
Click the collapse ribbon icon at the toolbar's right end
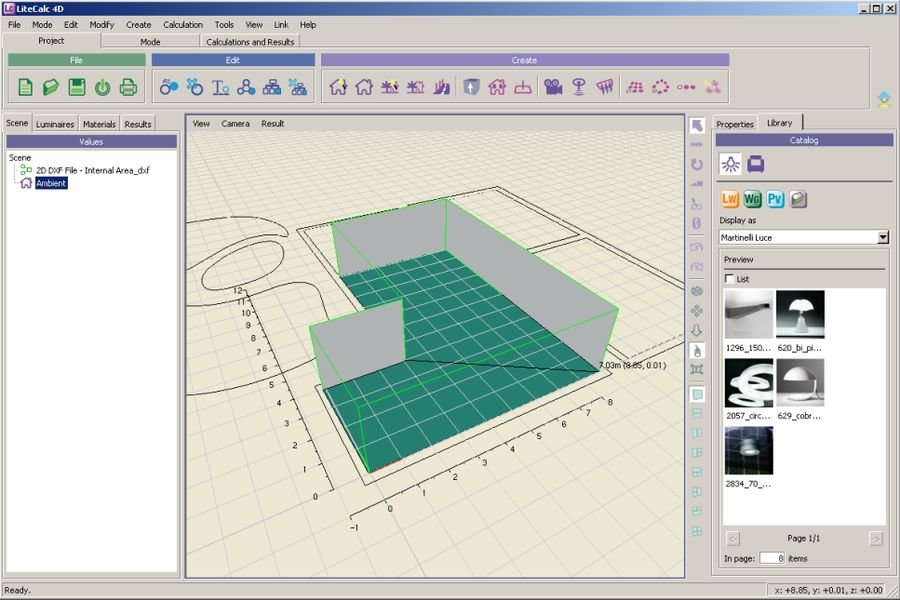pyautogui.click(x=884, y=99)
